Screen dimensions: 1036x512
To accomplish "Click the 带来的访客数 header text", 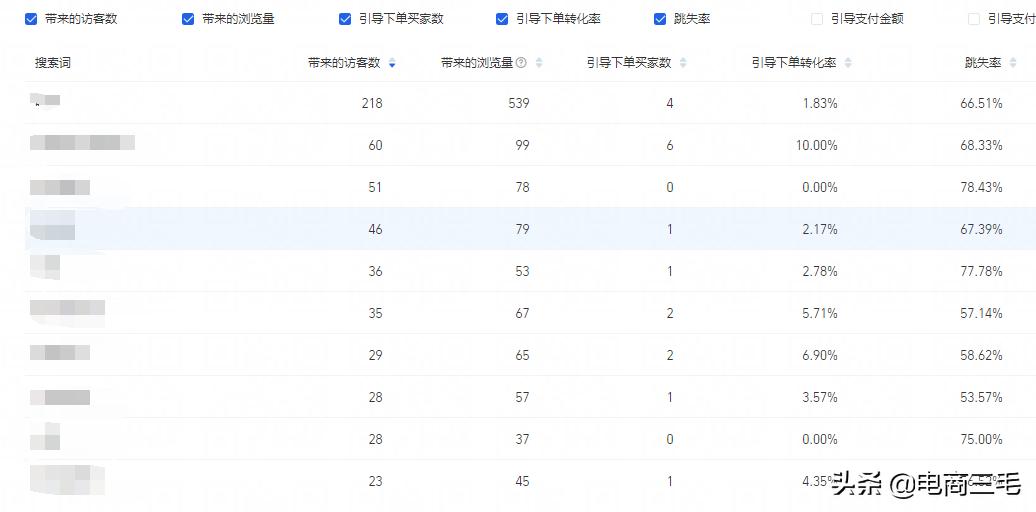I will coord(344,63).
